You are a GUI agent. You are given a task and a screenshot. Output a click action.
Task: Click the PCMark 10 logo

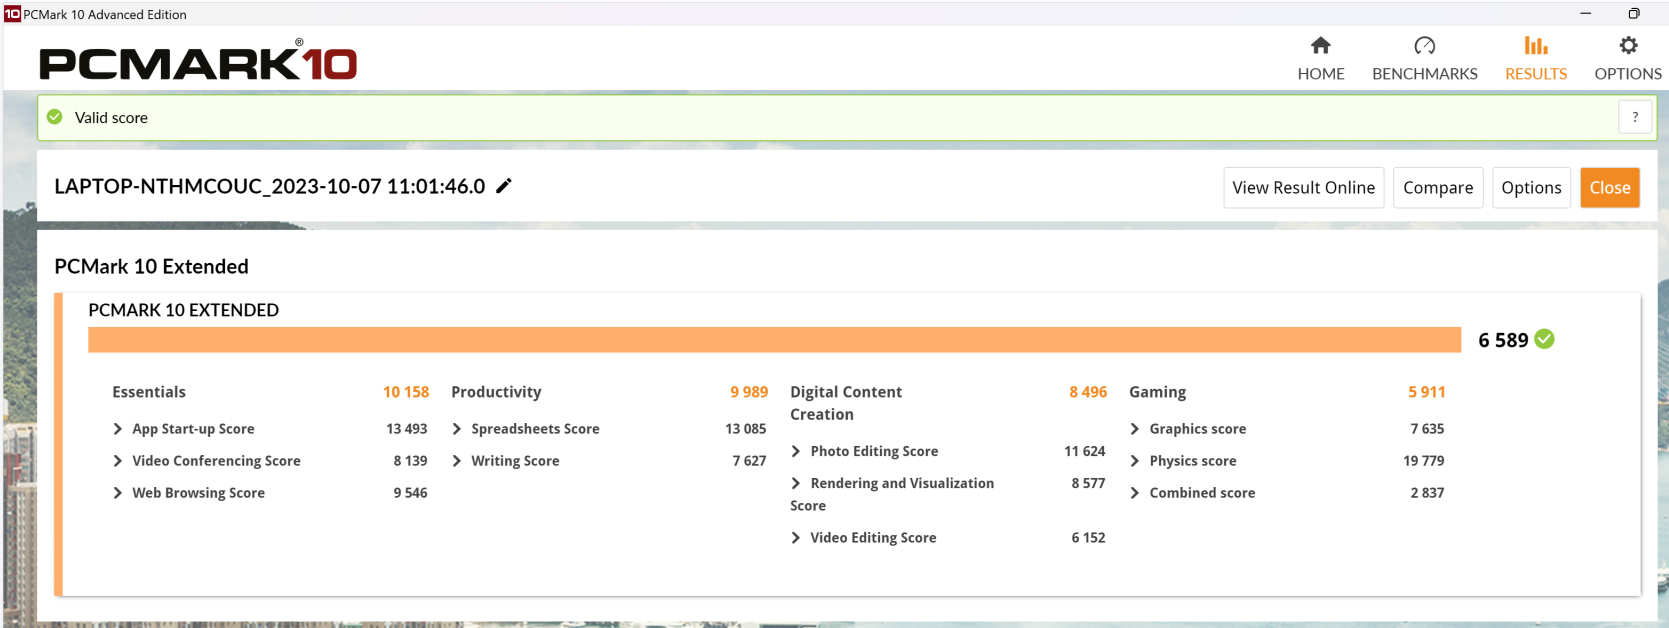pyautogui.click(x=198, y=62)
